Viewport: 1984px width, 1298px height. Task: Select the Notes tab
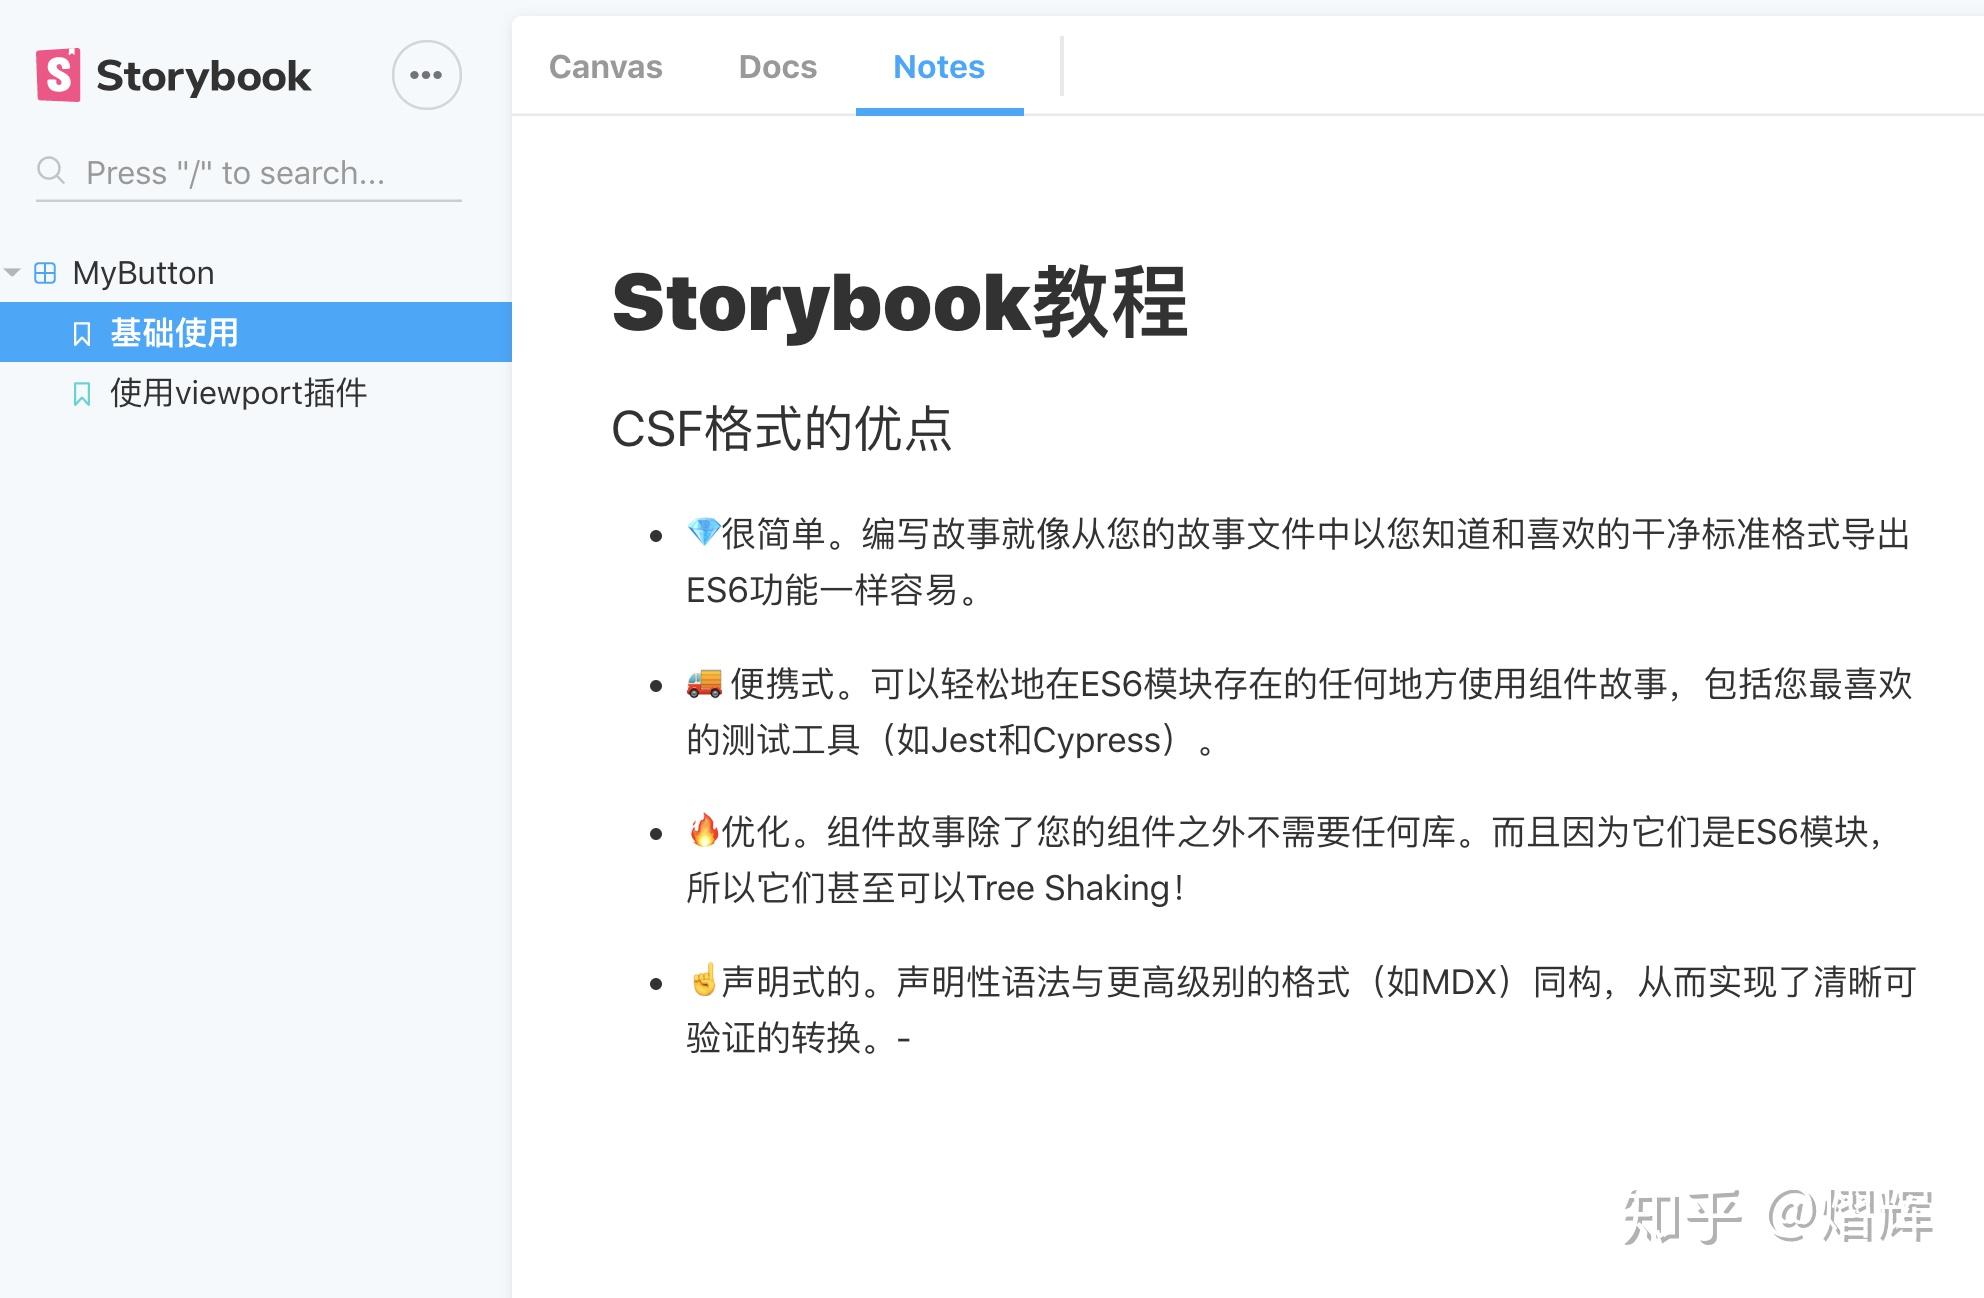click(x=938, y=67)
